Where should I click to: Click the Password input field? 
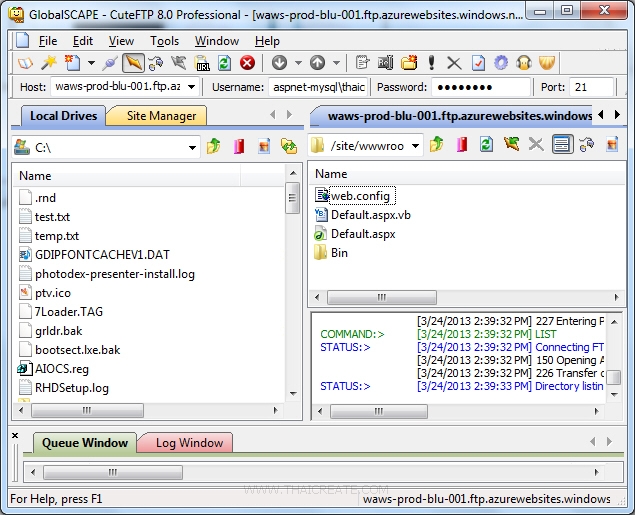click(x=481, y=87)
